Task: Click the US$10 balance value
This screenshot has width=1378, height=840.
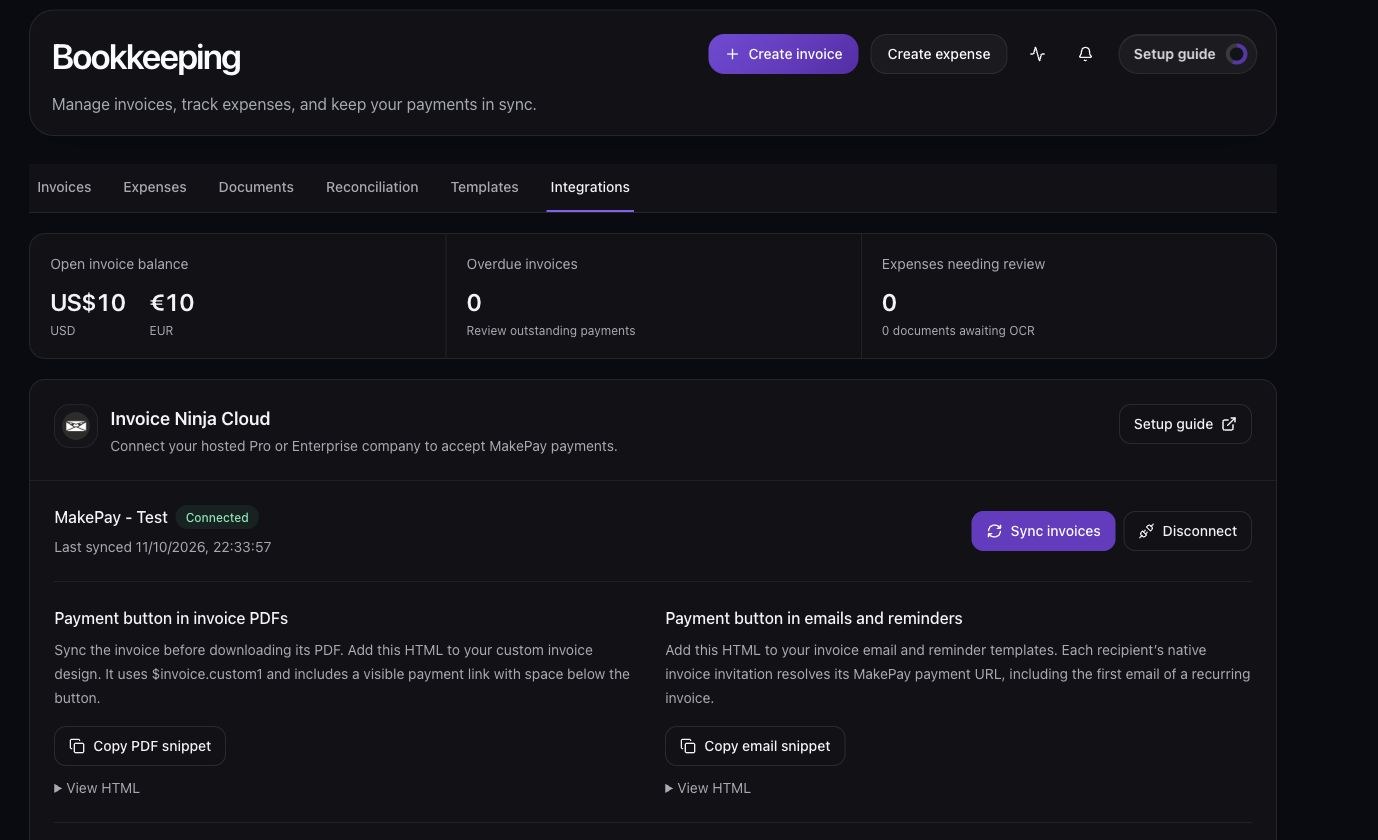Action: (x=88, y=303)
